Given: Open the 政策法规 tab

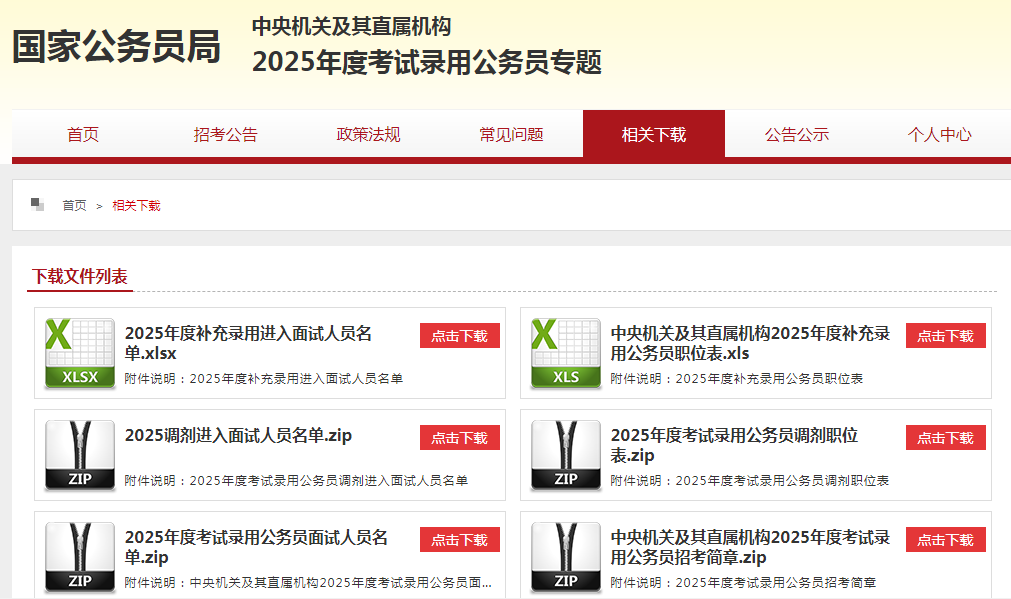Looking at the screenshot, I should 368,135.
